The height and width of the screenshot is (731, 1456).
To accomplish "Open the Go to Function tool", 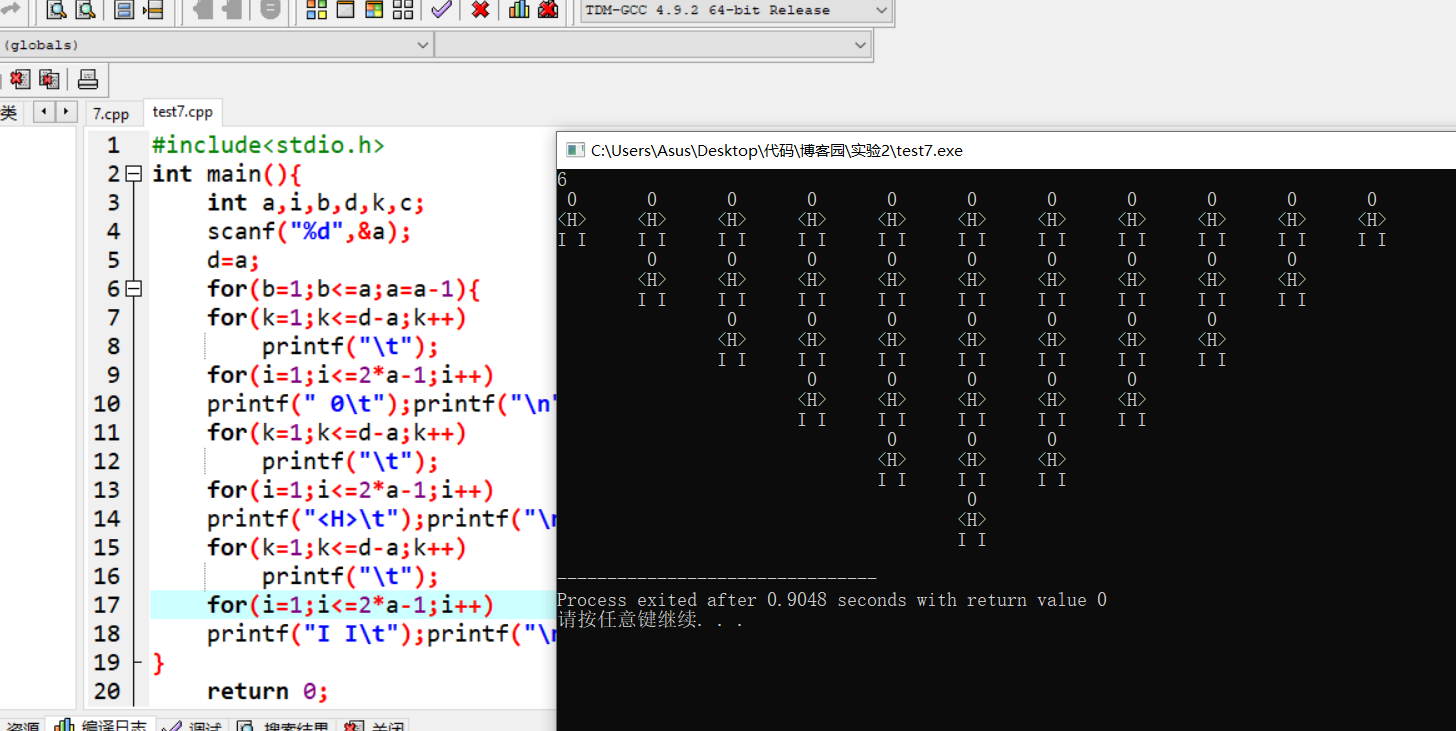I will 124,10.
